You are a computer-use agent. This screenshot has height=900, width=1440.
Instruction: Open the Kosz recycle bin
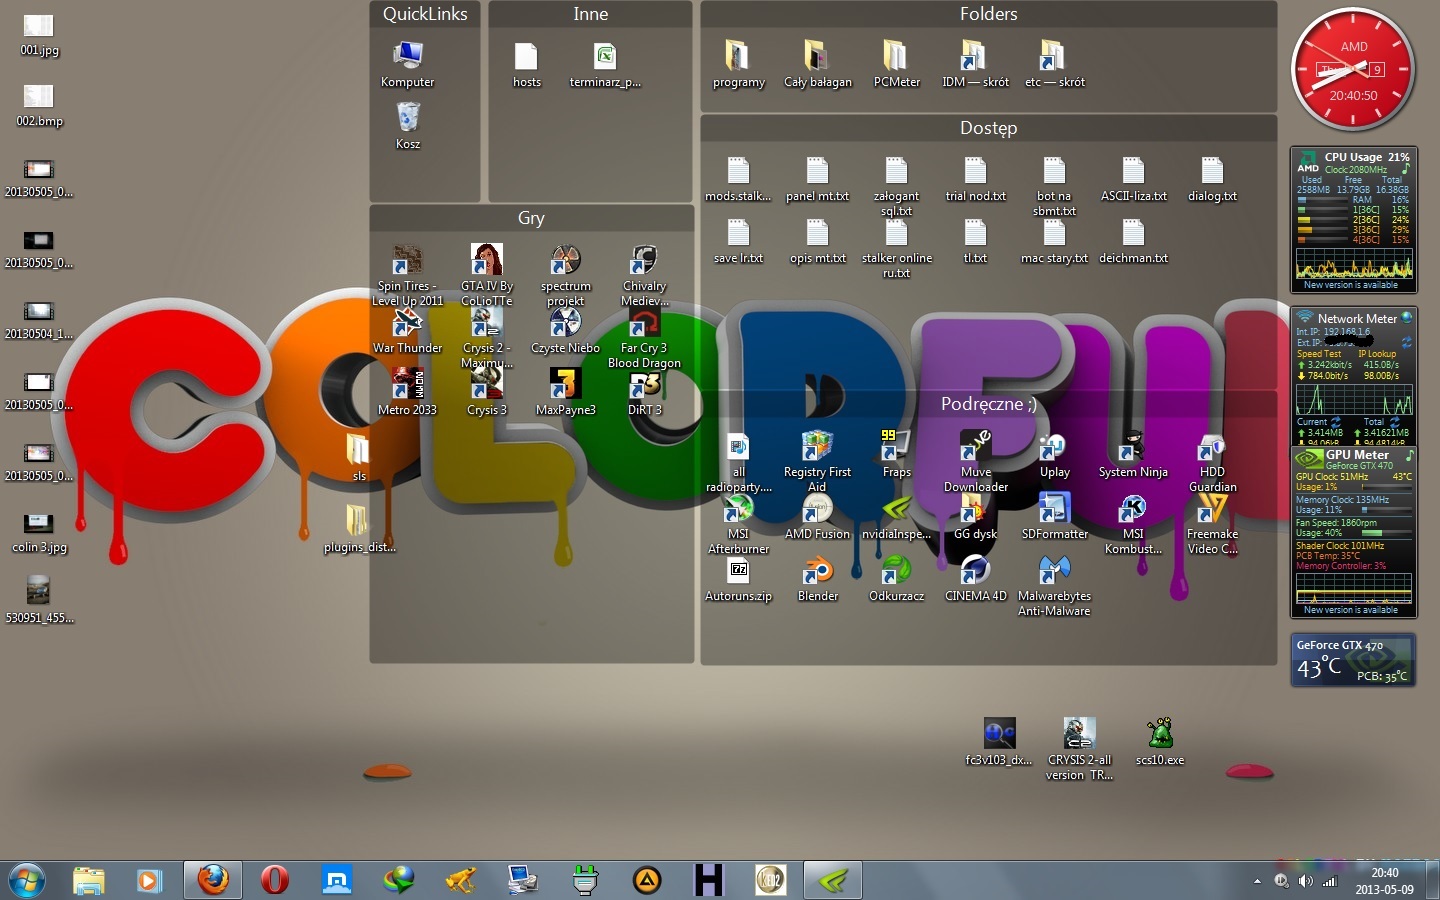click(x=408, y=127)
